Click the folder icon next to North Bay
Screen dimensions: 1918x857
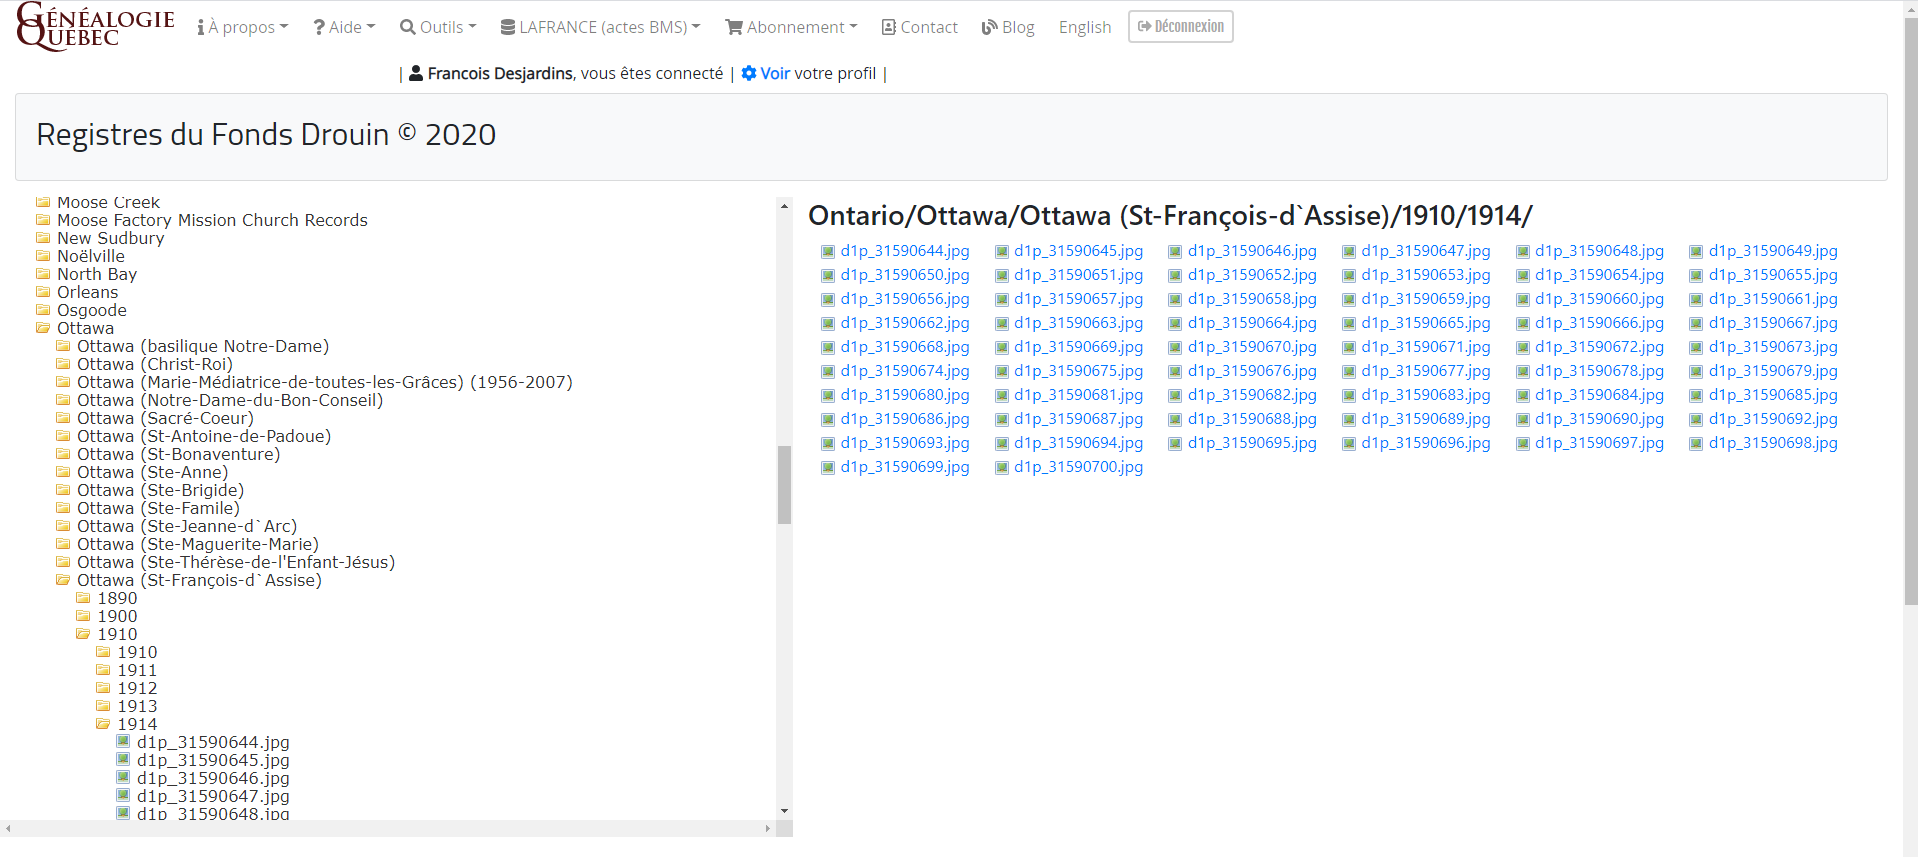pyautogui.click(x=43, y=274)
